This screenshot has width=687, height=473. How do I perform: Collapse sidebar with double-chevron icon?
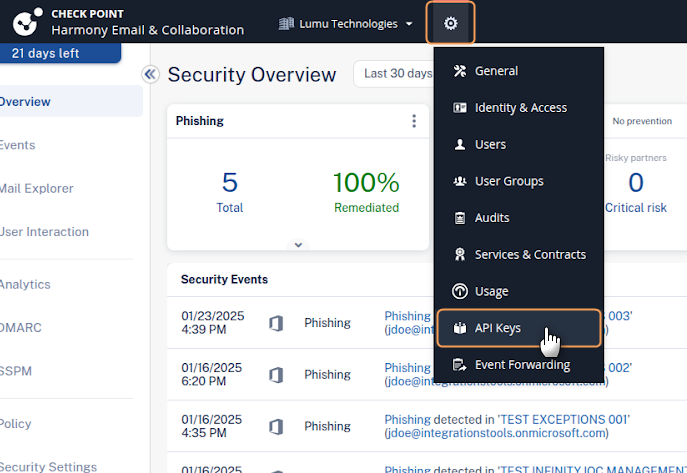tap(151, 74)
